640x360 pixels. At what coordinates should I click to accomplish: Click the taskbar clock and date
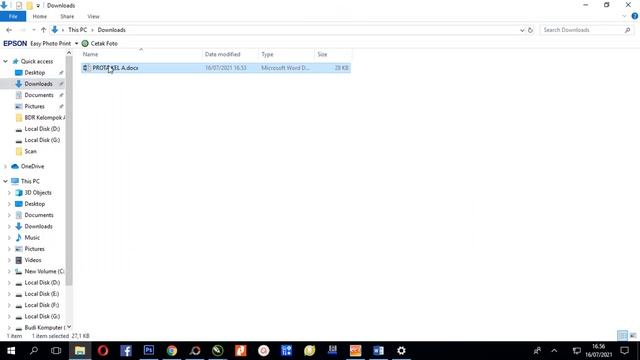point(599,351)
